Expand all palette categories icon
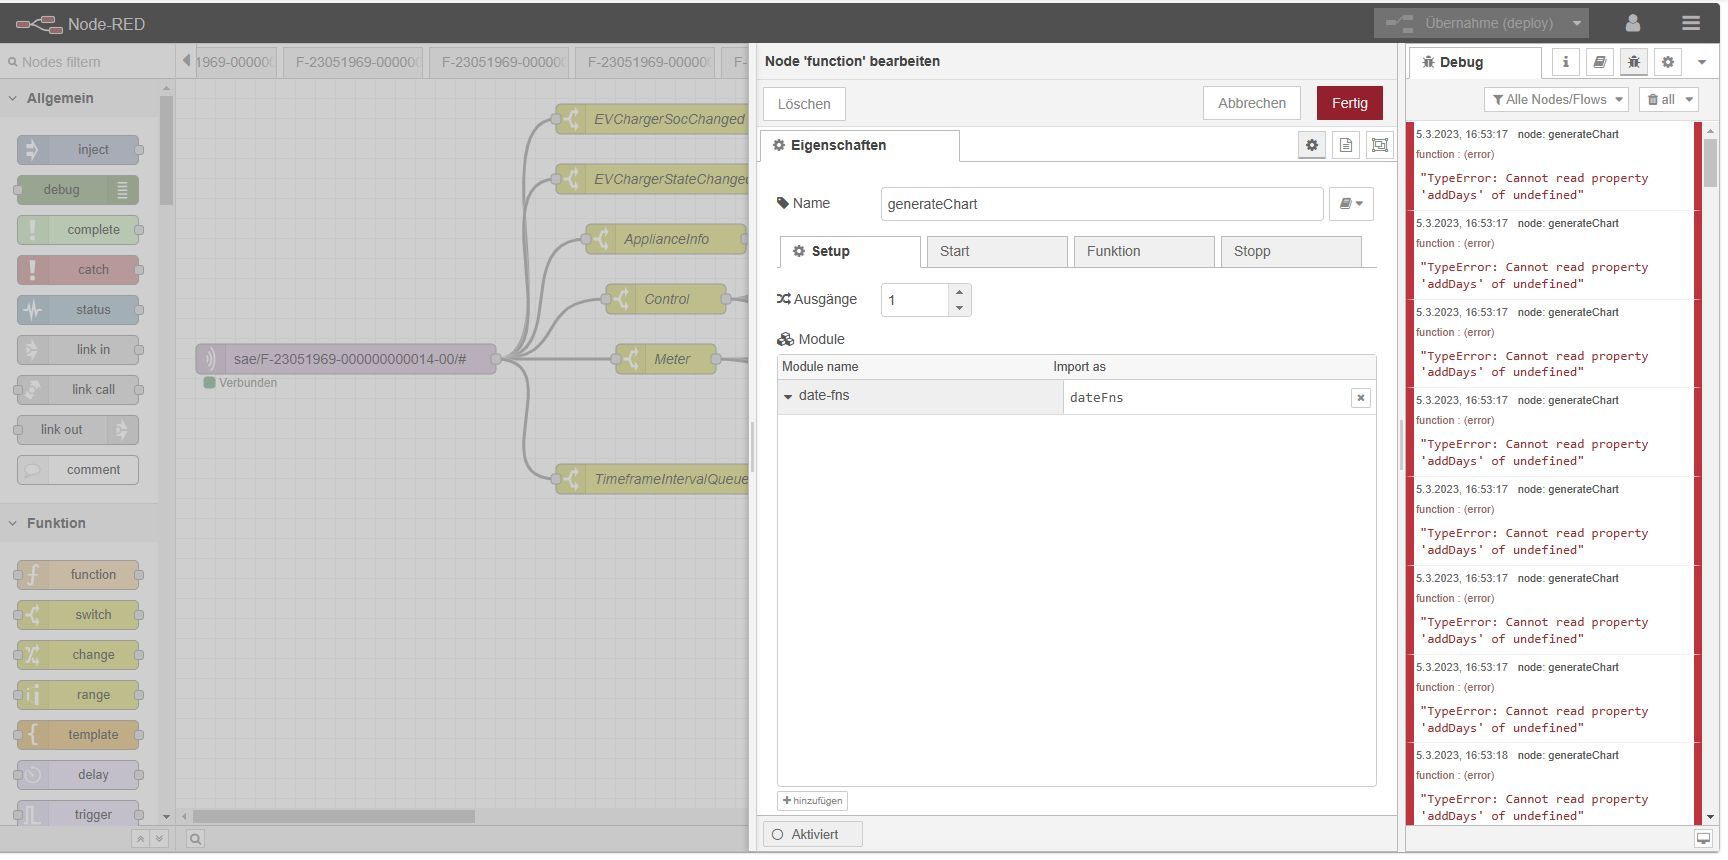The height and width of the screenshot is (860, 1728). pos(159,839)
